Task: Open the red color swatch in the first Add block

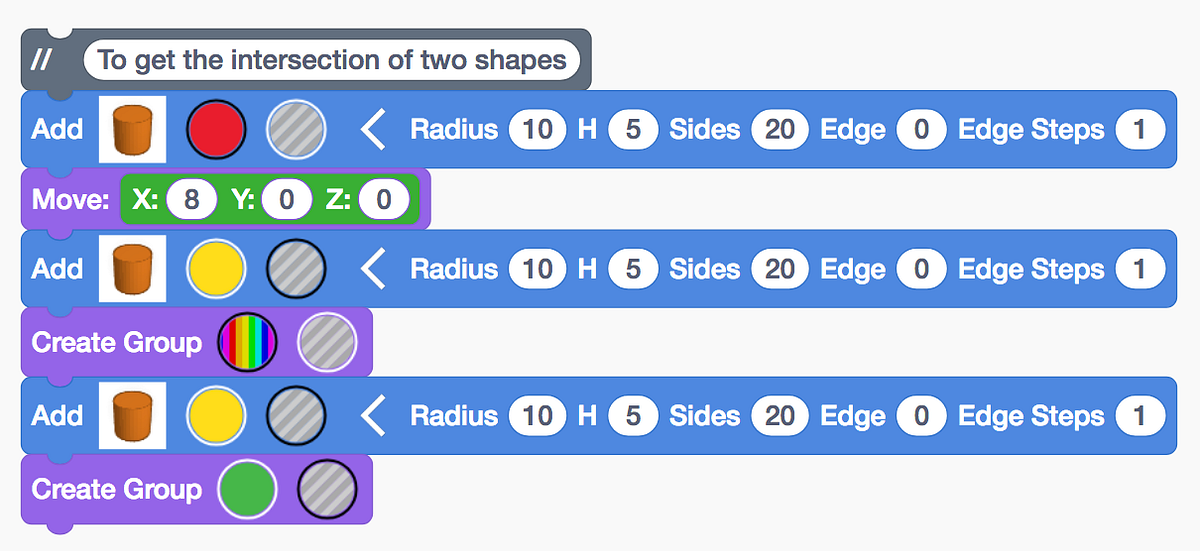Action: (216, 130)
